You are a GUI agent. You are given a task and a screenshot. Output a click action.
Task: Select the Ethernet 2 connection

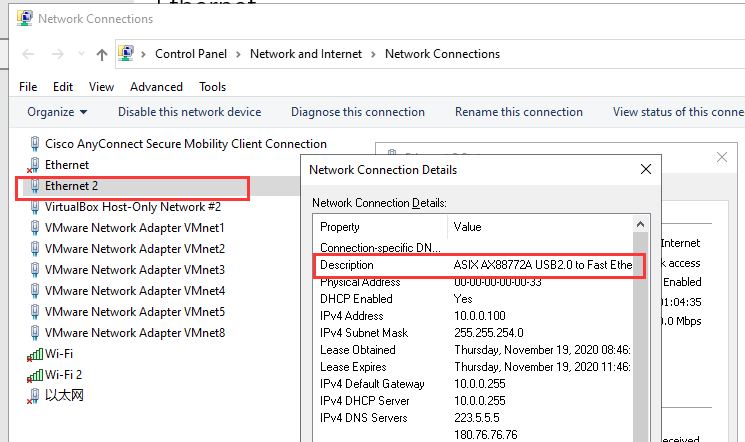pos(71,186)
